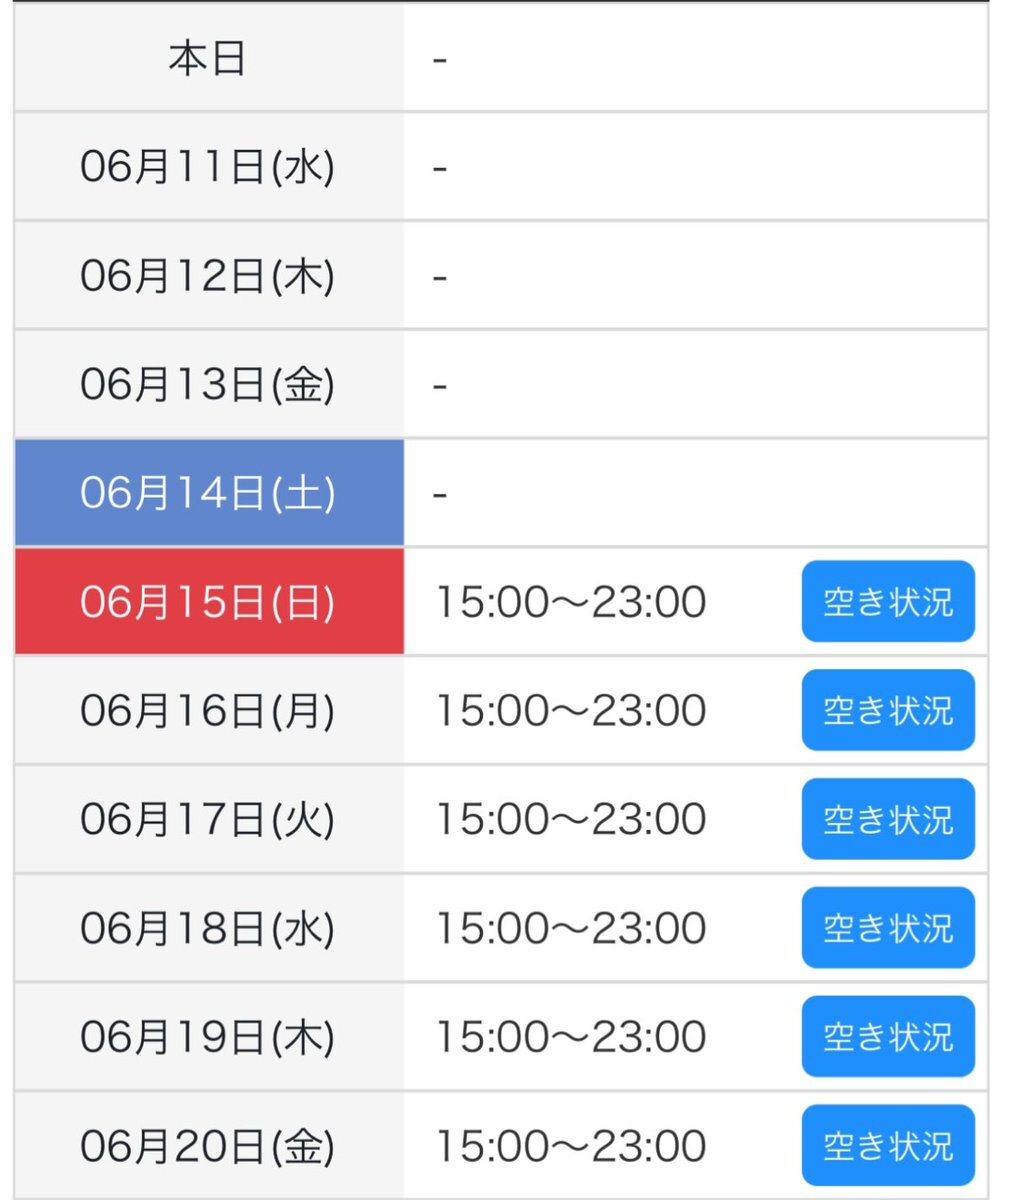Select the red 06月15日(日) date cell
This screenshot has height=1200, width=1021.
pos(209,601)
